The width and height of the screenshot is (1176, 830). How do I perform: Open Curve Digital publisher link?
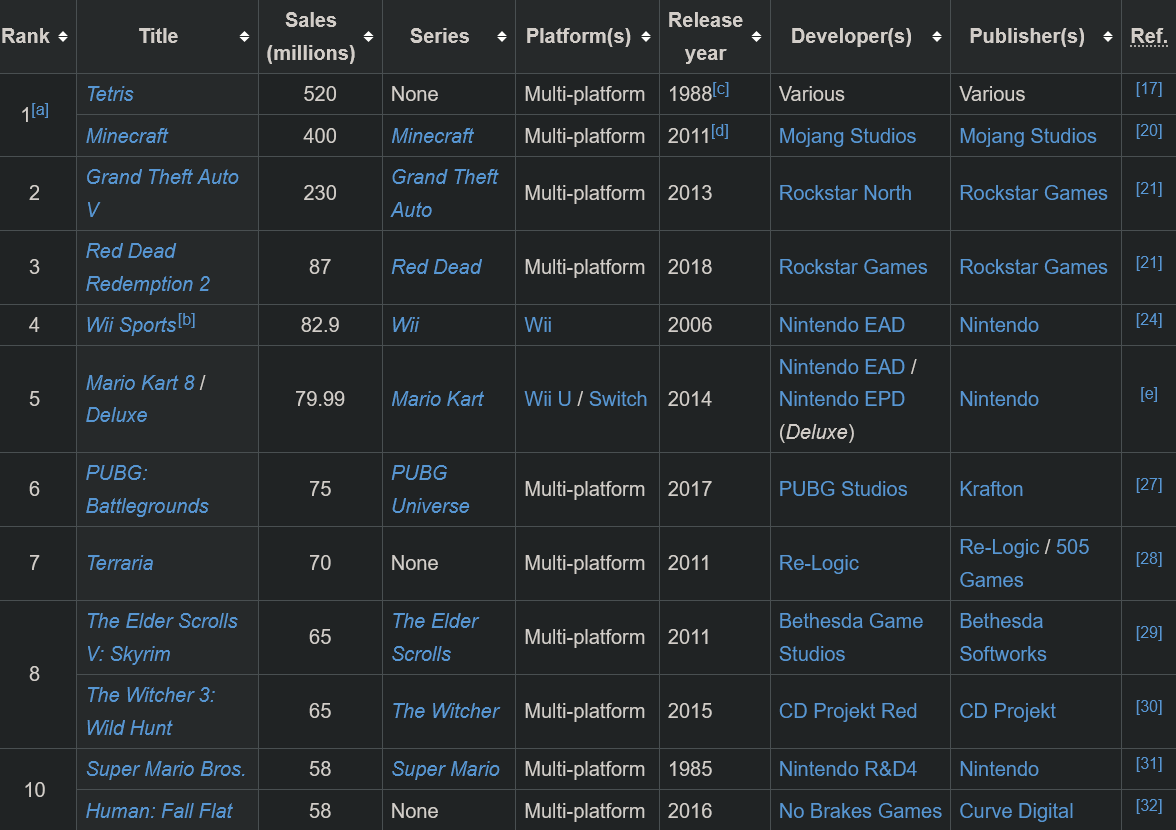(1016, 811)
